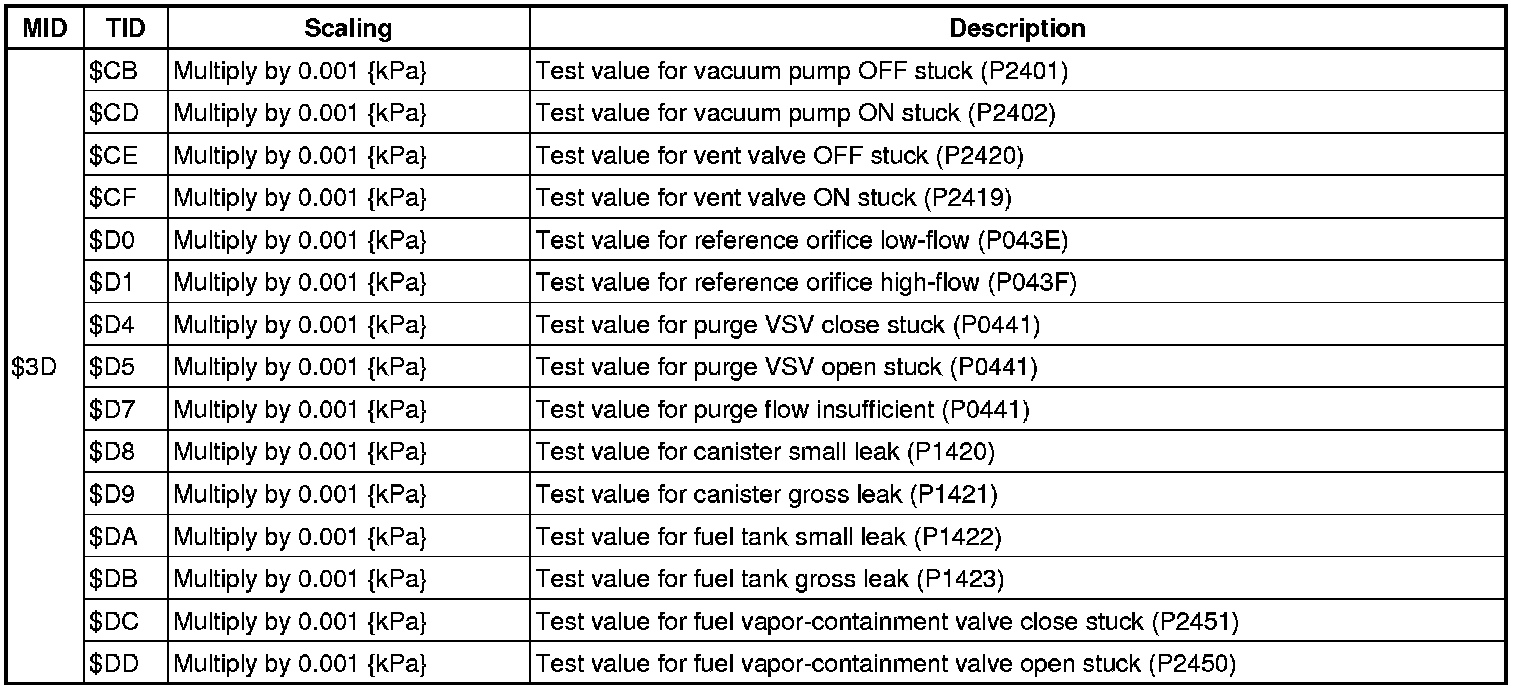Click canister small leak (P1420) description
This screenshot has height=690, width=1520.
pyautogui.click(x=766, y=452)
